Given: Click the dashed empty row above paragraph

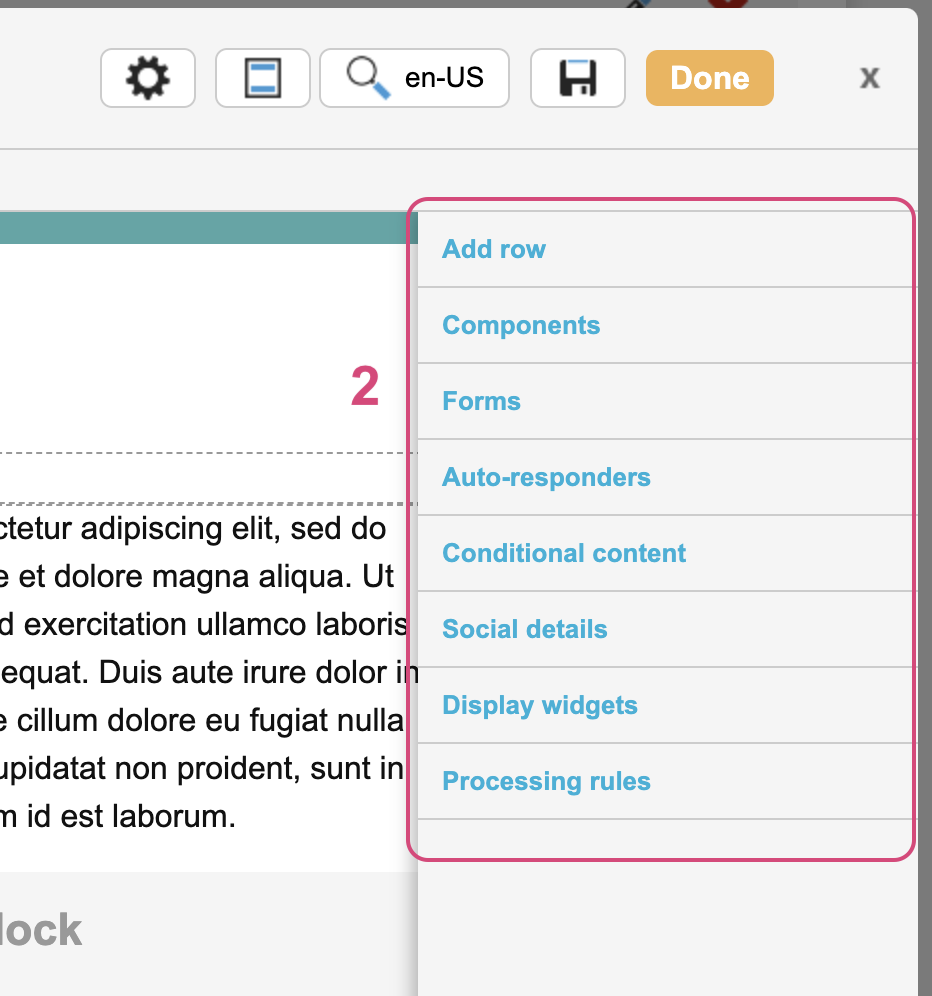Looking at the screenshot, I should pos(200,478).
